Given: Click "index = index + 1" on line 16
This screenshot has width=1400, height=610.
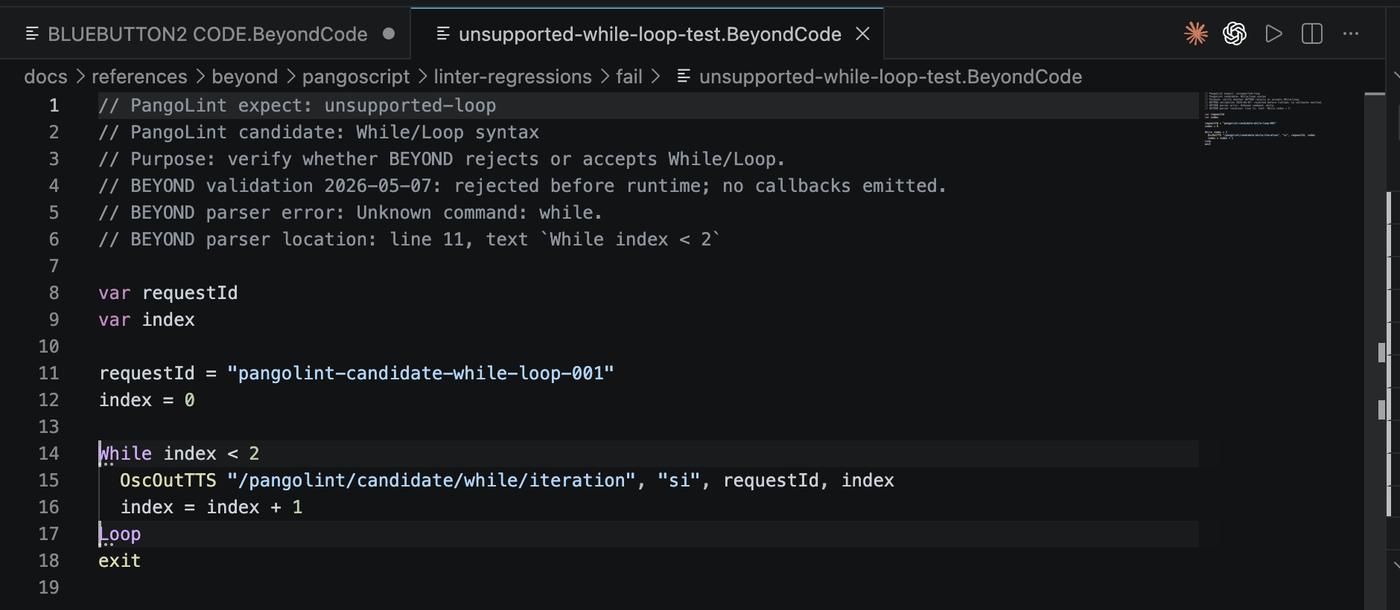Looking at the screenshot, I should pos(212,507).
